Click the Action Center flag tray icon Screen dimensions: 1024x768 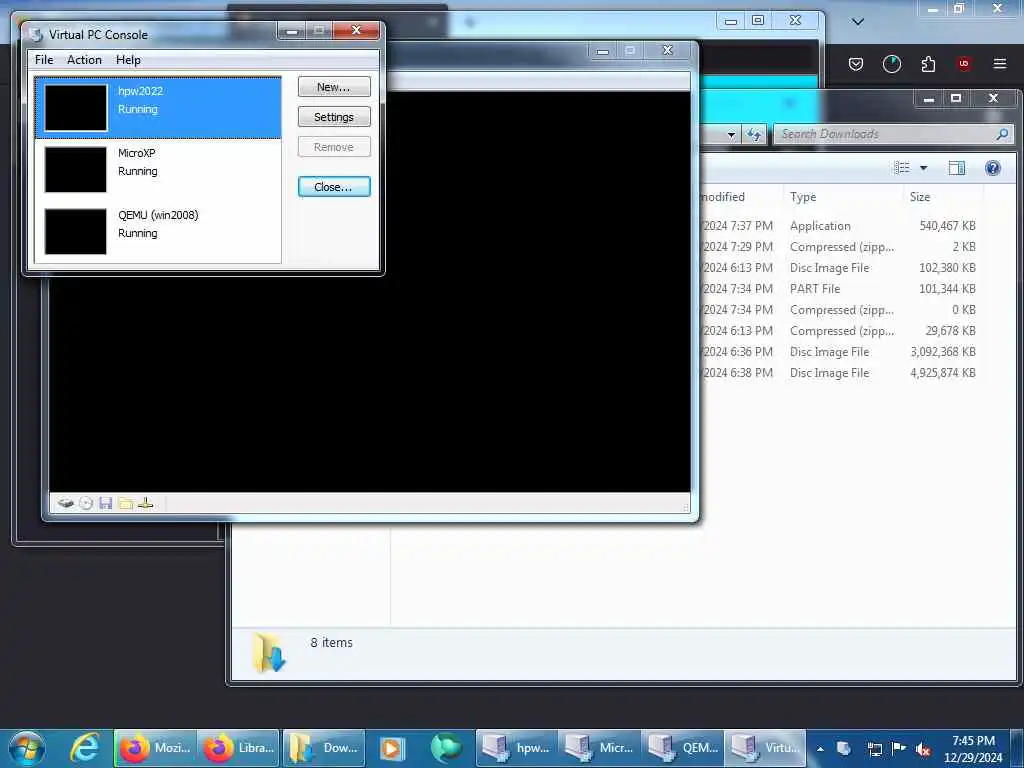click(899, 749)
